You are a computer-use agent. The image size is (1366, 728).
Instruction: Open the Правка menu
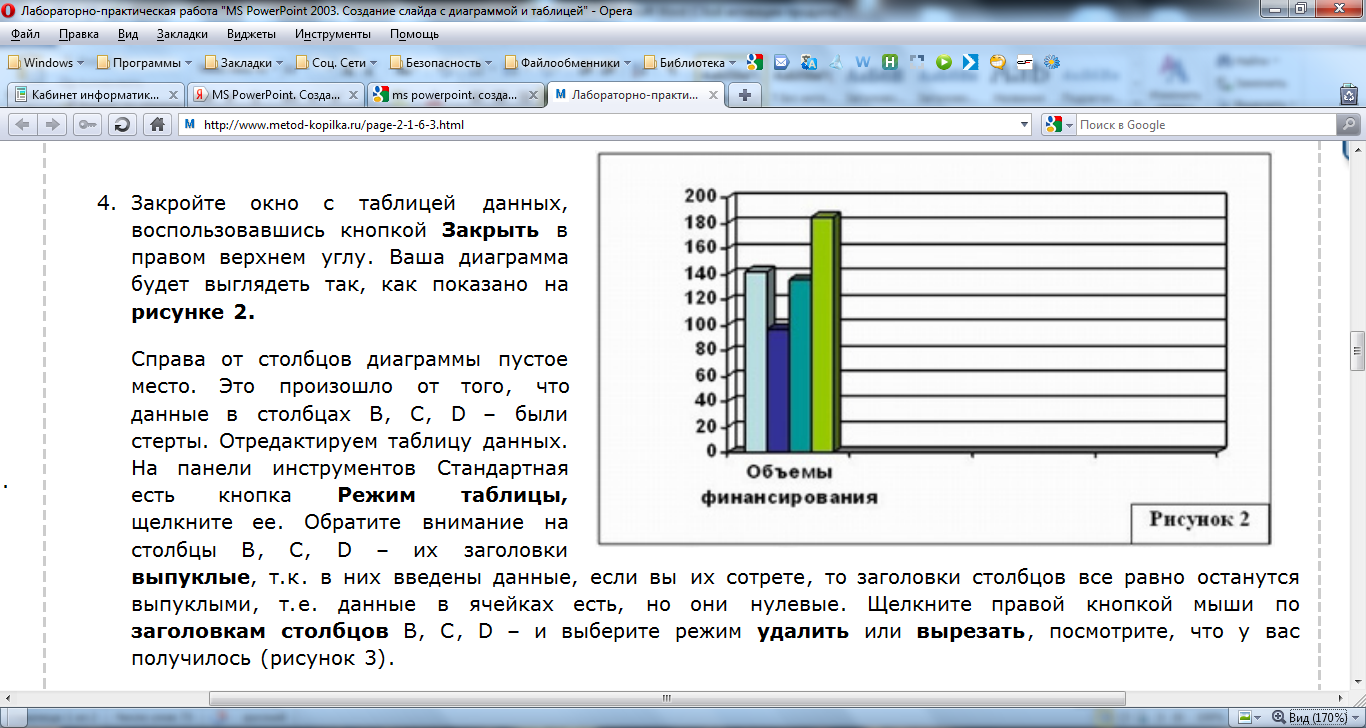click(78, 34)
